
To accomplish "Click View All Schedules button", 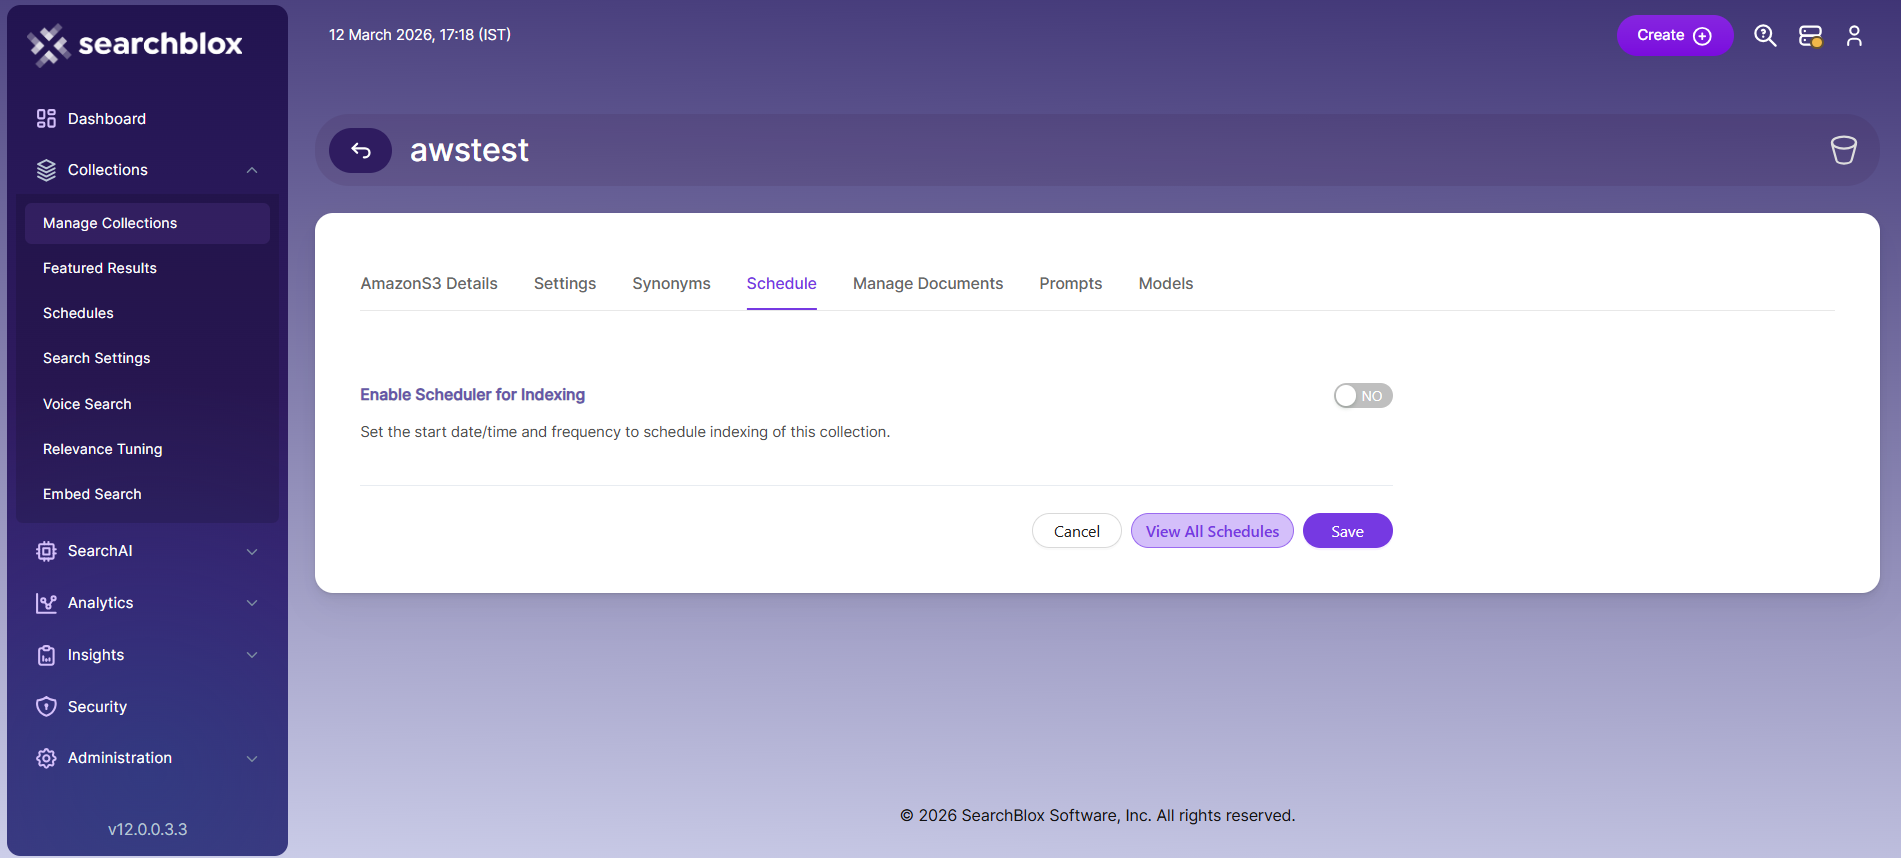I will [1212, 531].
